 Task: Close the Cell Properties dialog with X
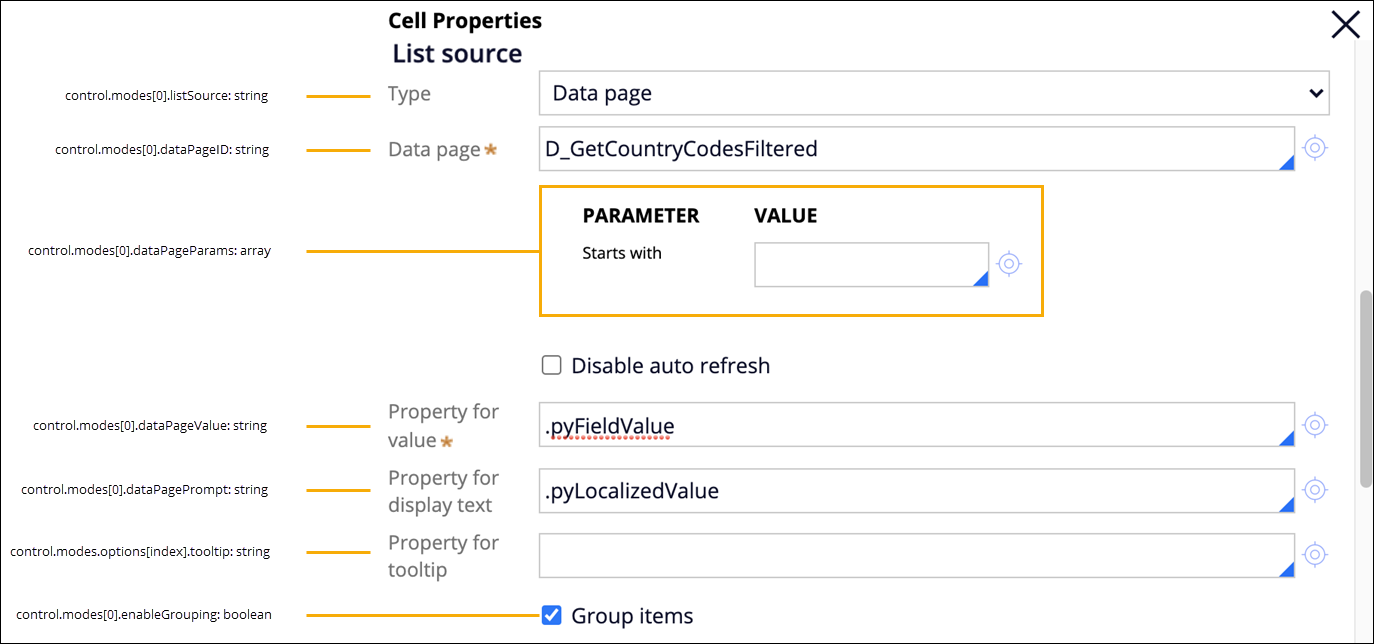coord(1345,25)
